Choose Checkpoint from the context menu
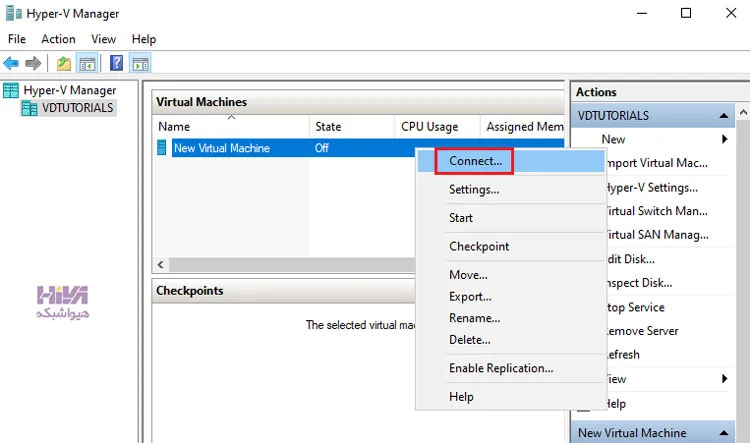This screenshot has width=750, height=443. (510, 246)
